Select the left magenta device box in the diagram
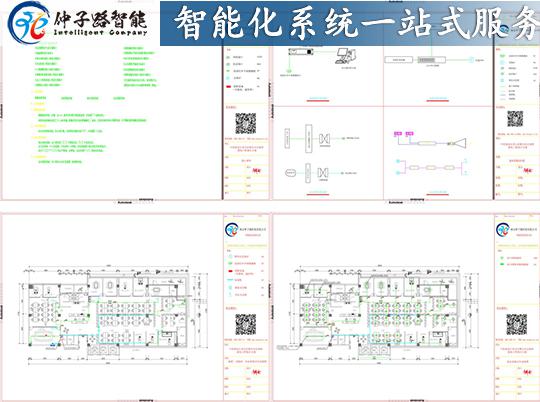 click(398, 133)
